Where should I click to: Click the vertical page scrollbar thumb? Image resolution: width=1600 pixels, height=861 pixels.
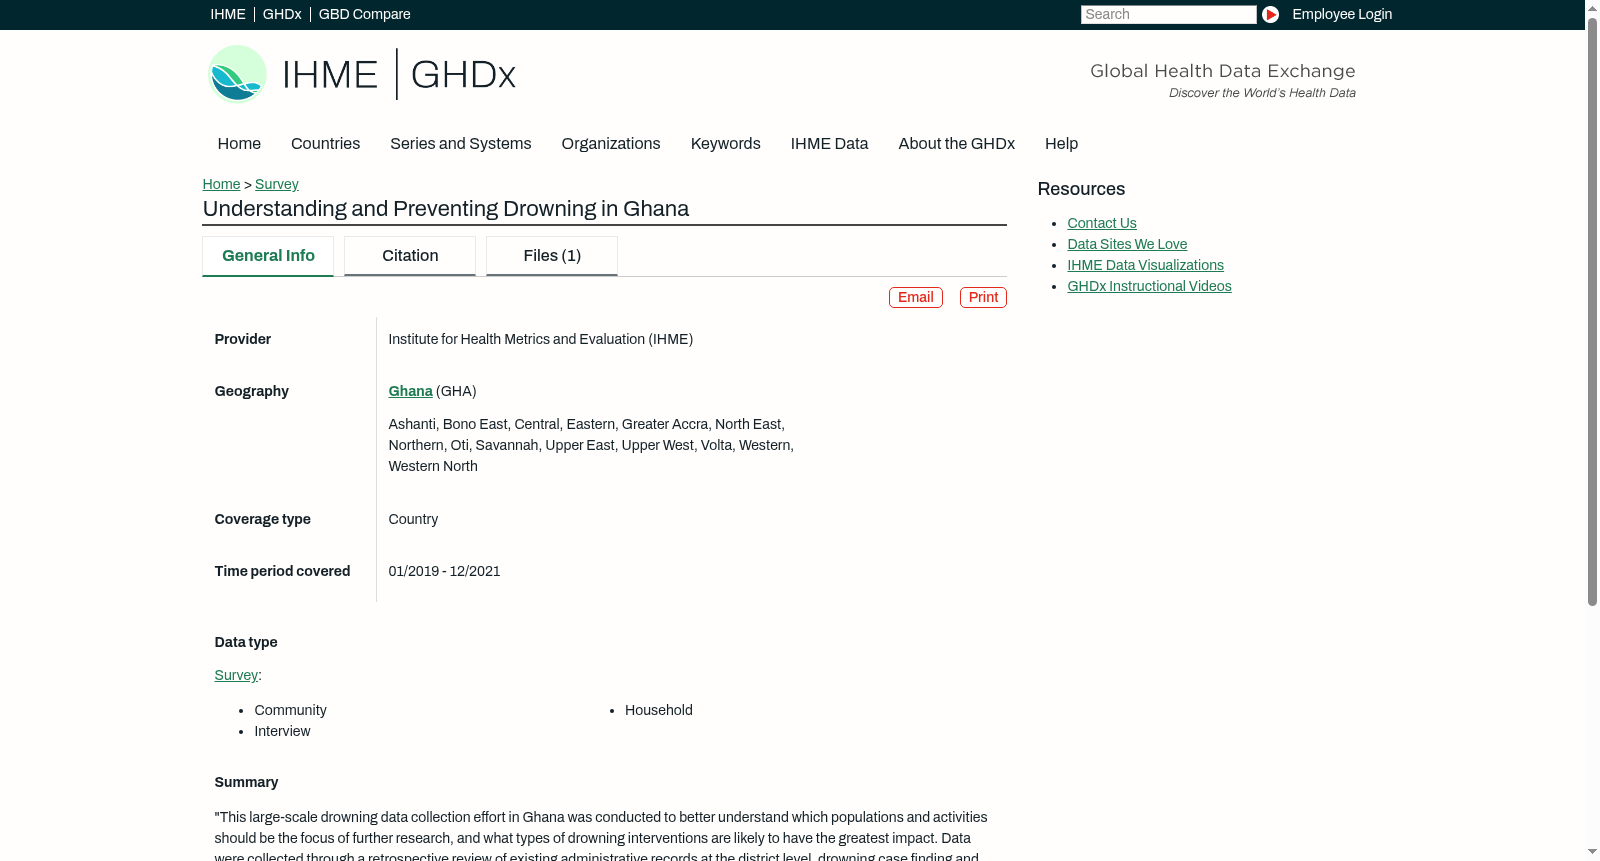(x=1592, y=310)
